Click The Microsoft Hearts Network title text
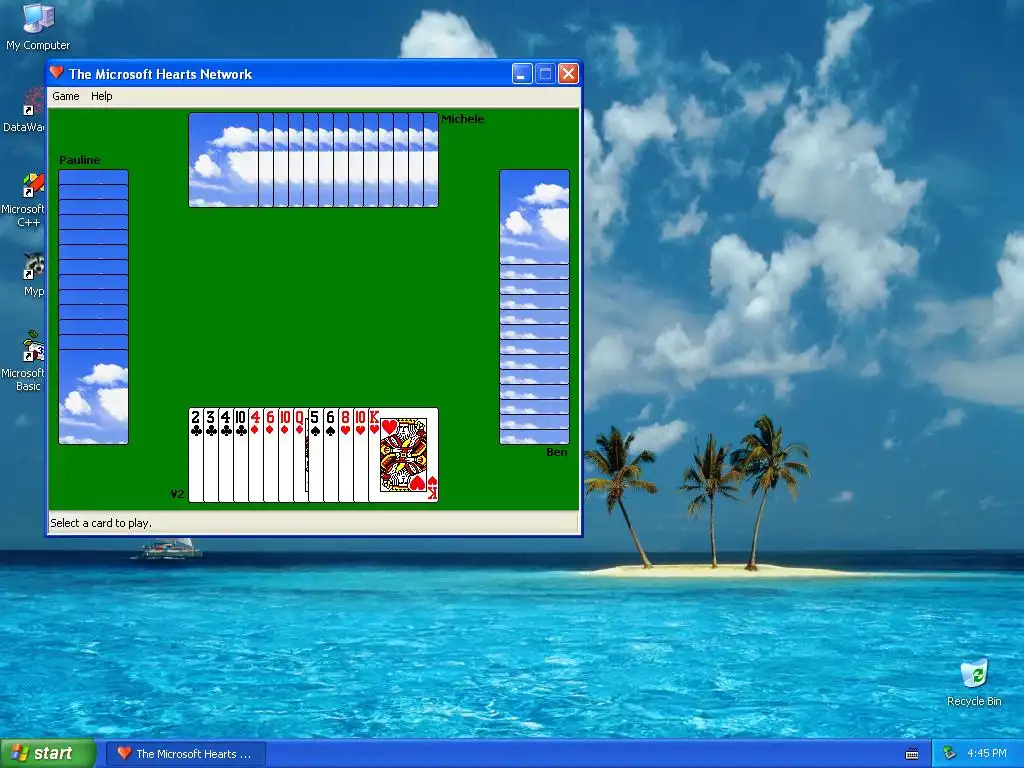The image size is (1024, 768). pyautogui.click(x=161, y=74)
